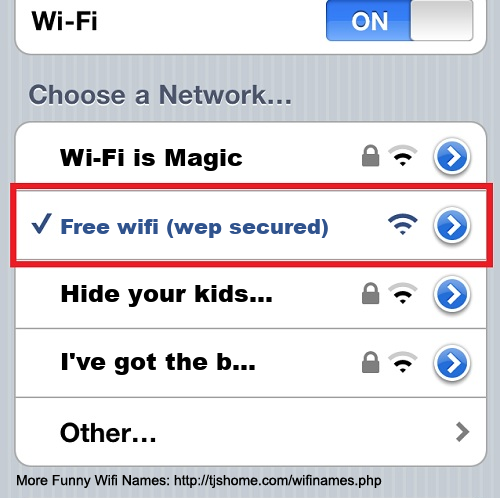Open the Other... network option
This screenshot has height=498, width=500.
pos(251,432)
